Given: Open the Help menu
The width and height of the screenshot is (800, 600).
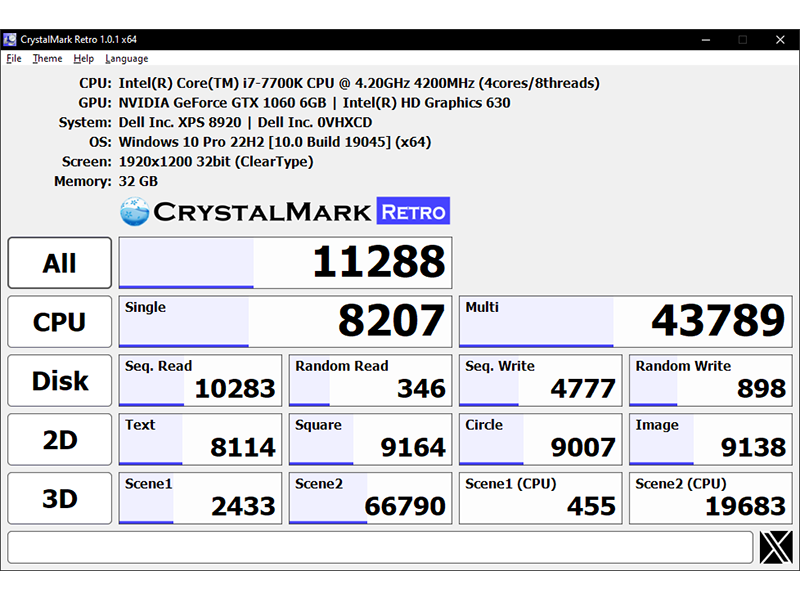Looking at the screenshot, I should click(x=83, y=59).
